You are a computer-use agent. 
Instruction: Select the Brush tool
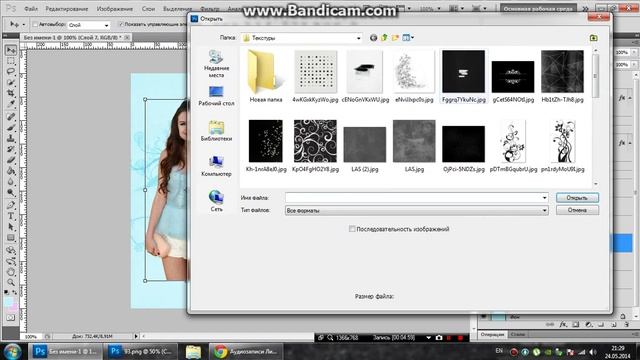point(11,128)
